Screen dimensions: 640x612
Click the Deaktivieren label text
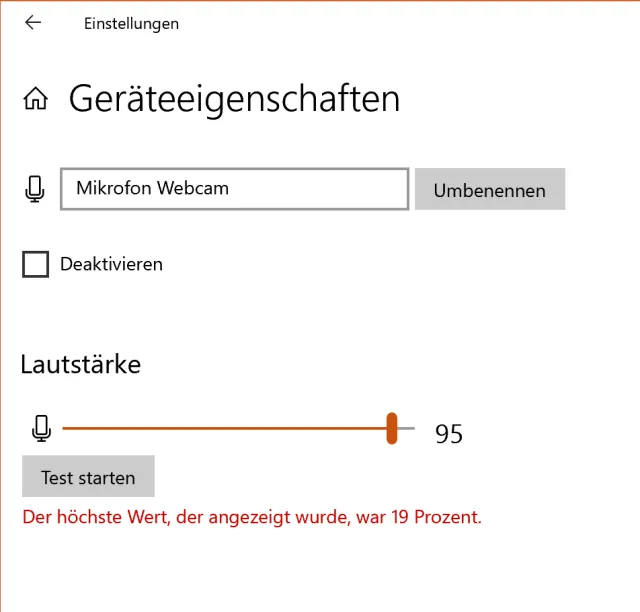tap(111, 265)
